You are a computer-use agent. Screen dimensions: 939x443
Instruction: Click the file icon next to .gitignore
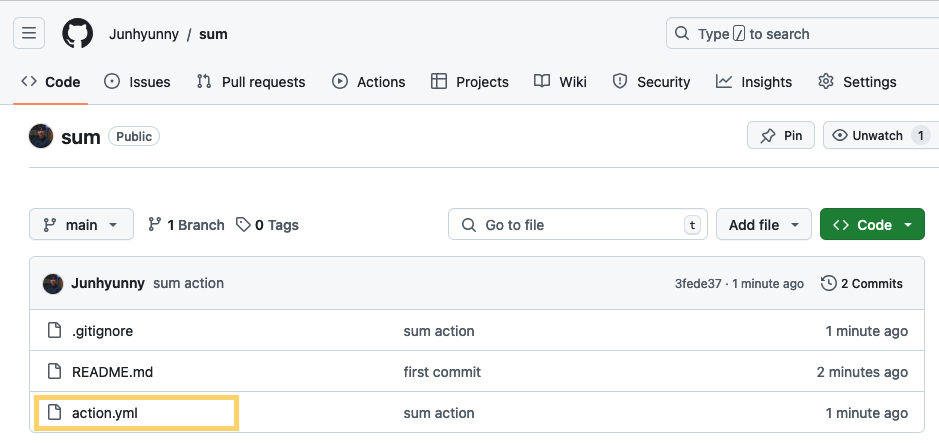54,331
